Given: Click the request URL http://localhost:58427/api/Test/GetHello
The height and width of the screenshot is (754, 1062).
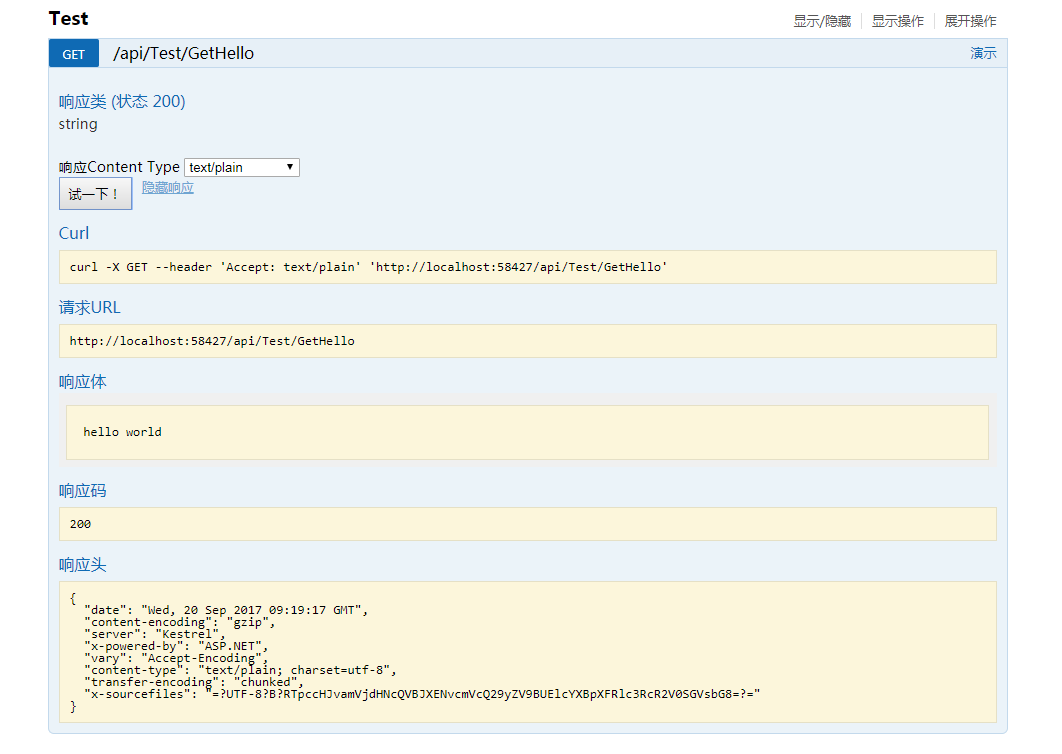Looking at the screenshot, I should 212,341.
